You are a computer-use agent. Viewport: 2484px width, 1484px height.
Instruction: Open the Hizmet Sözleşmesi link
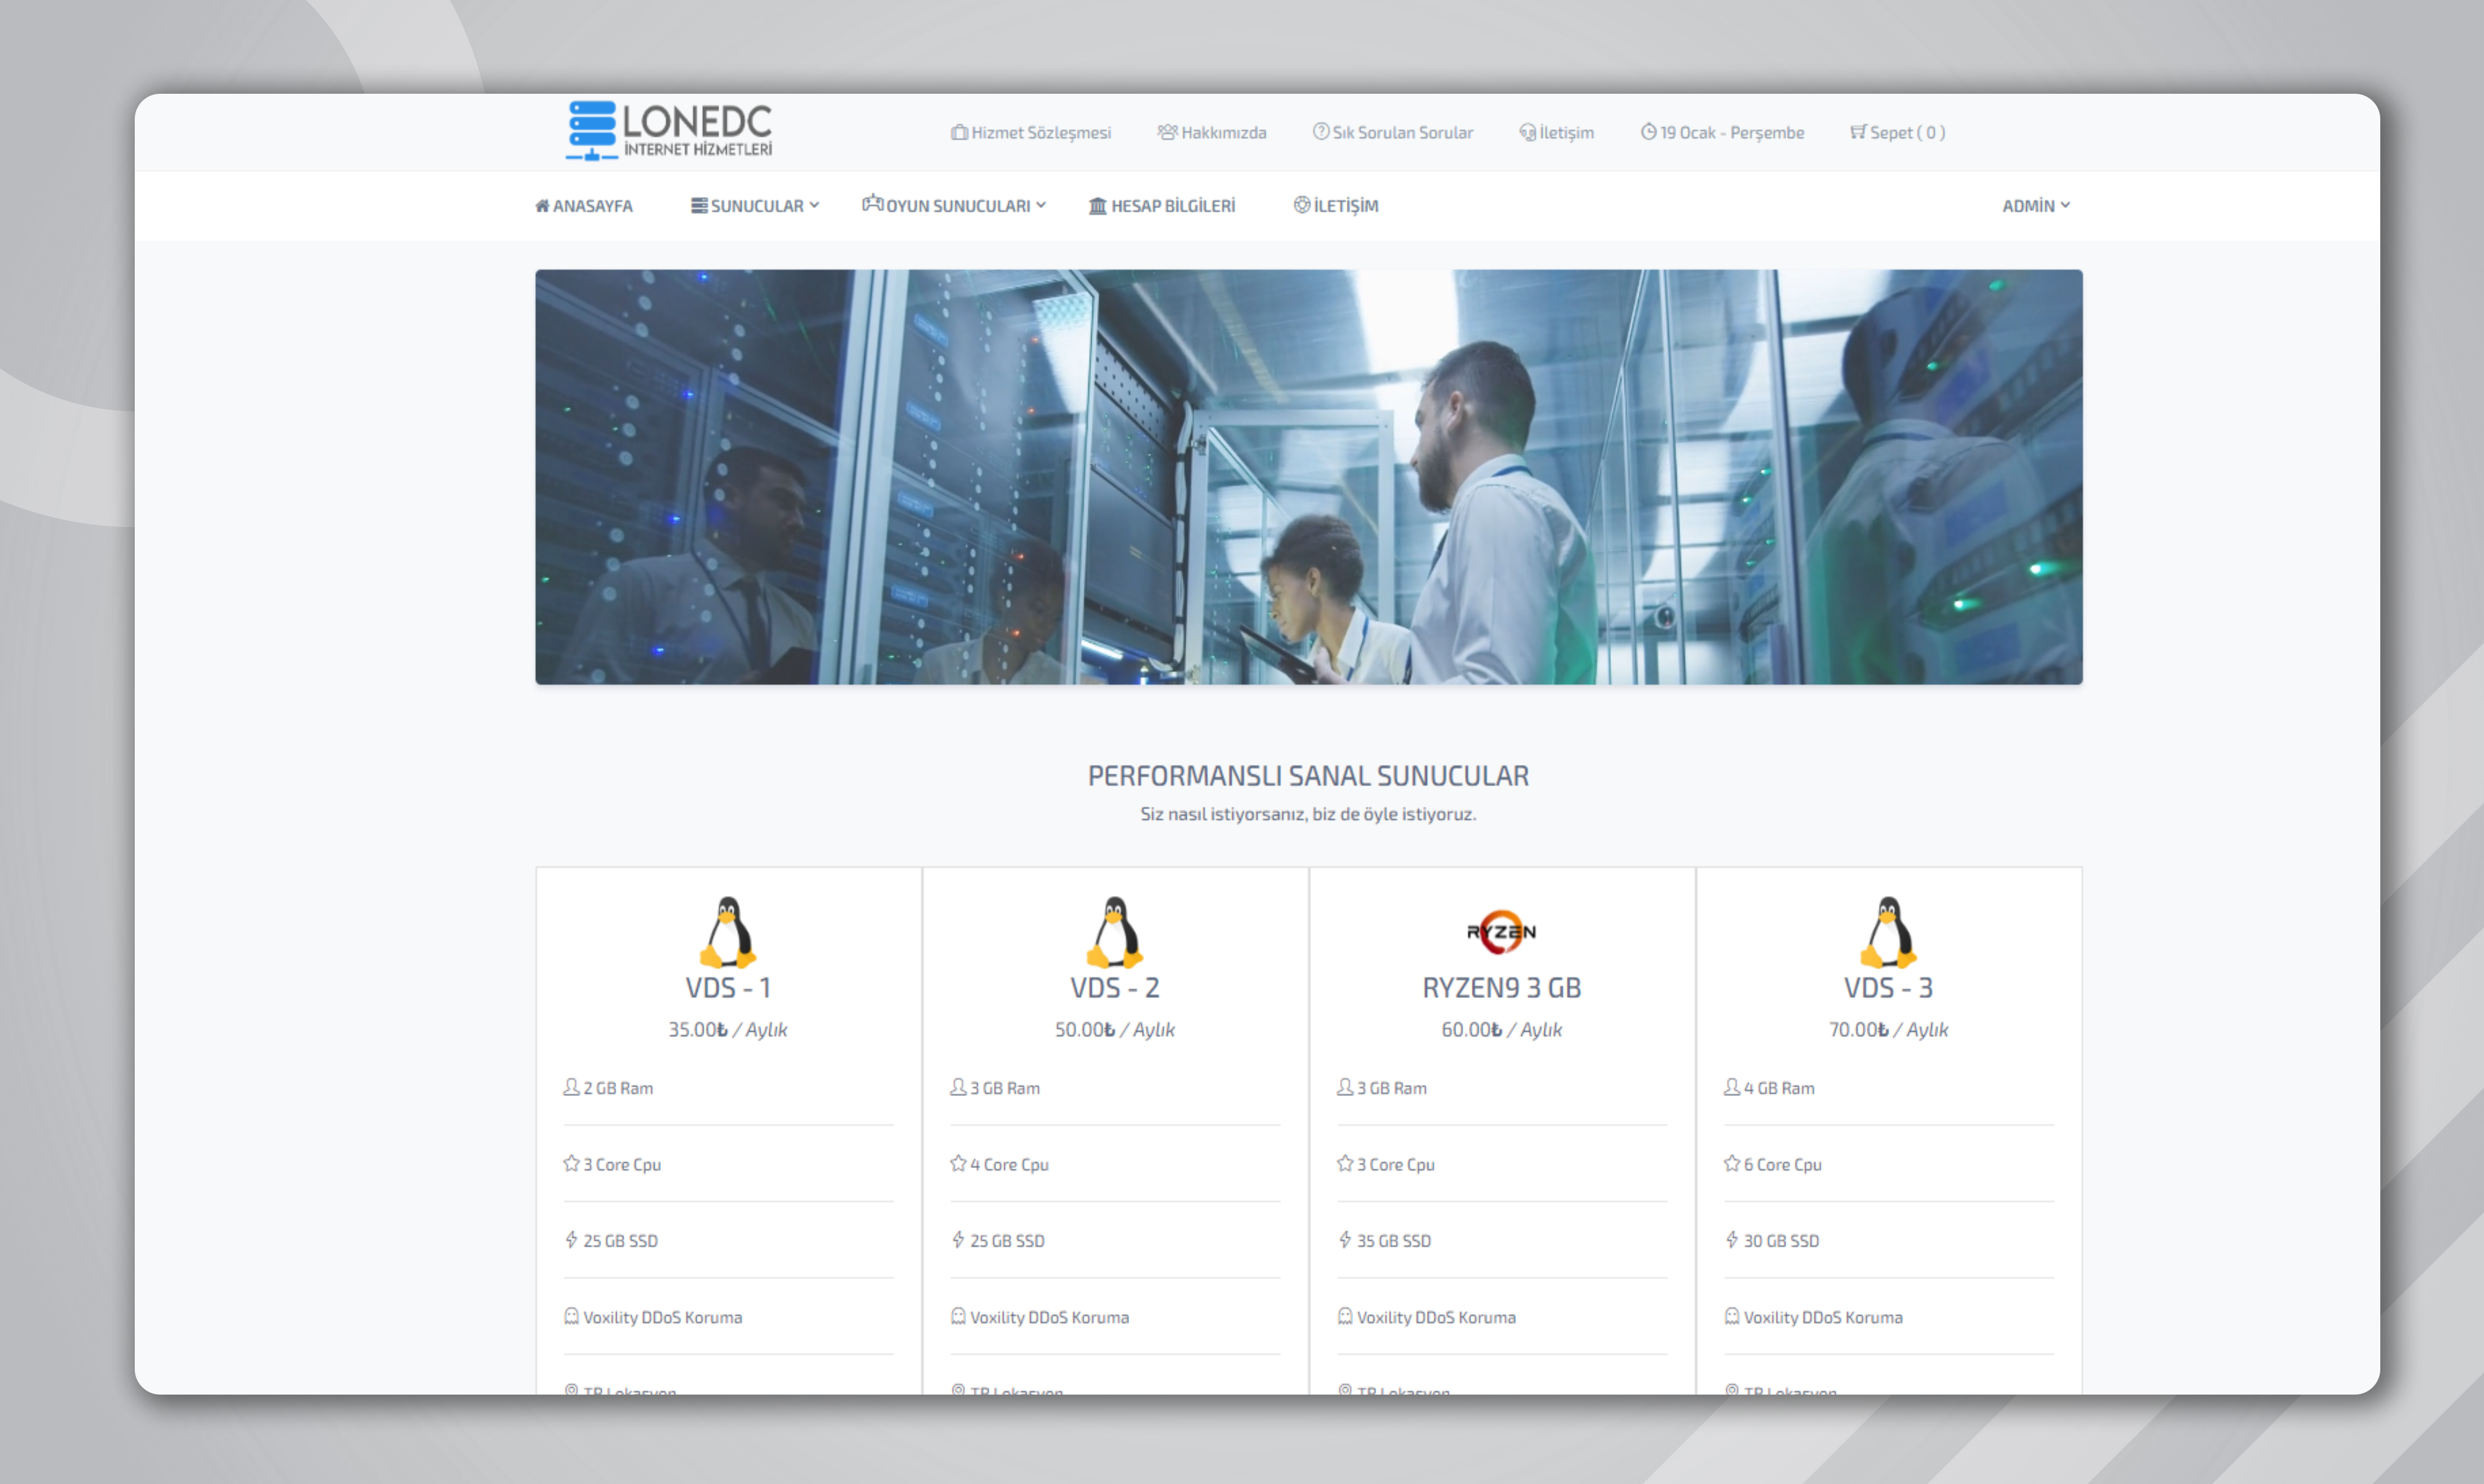pos(1040,132)
